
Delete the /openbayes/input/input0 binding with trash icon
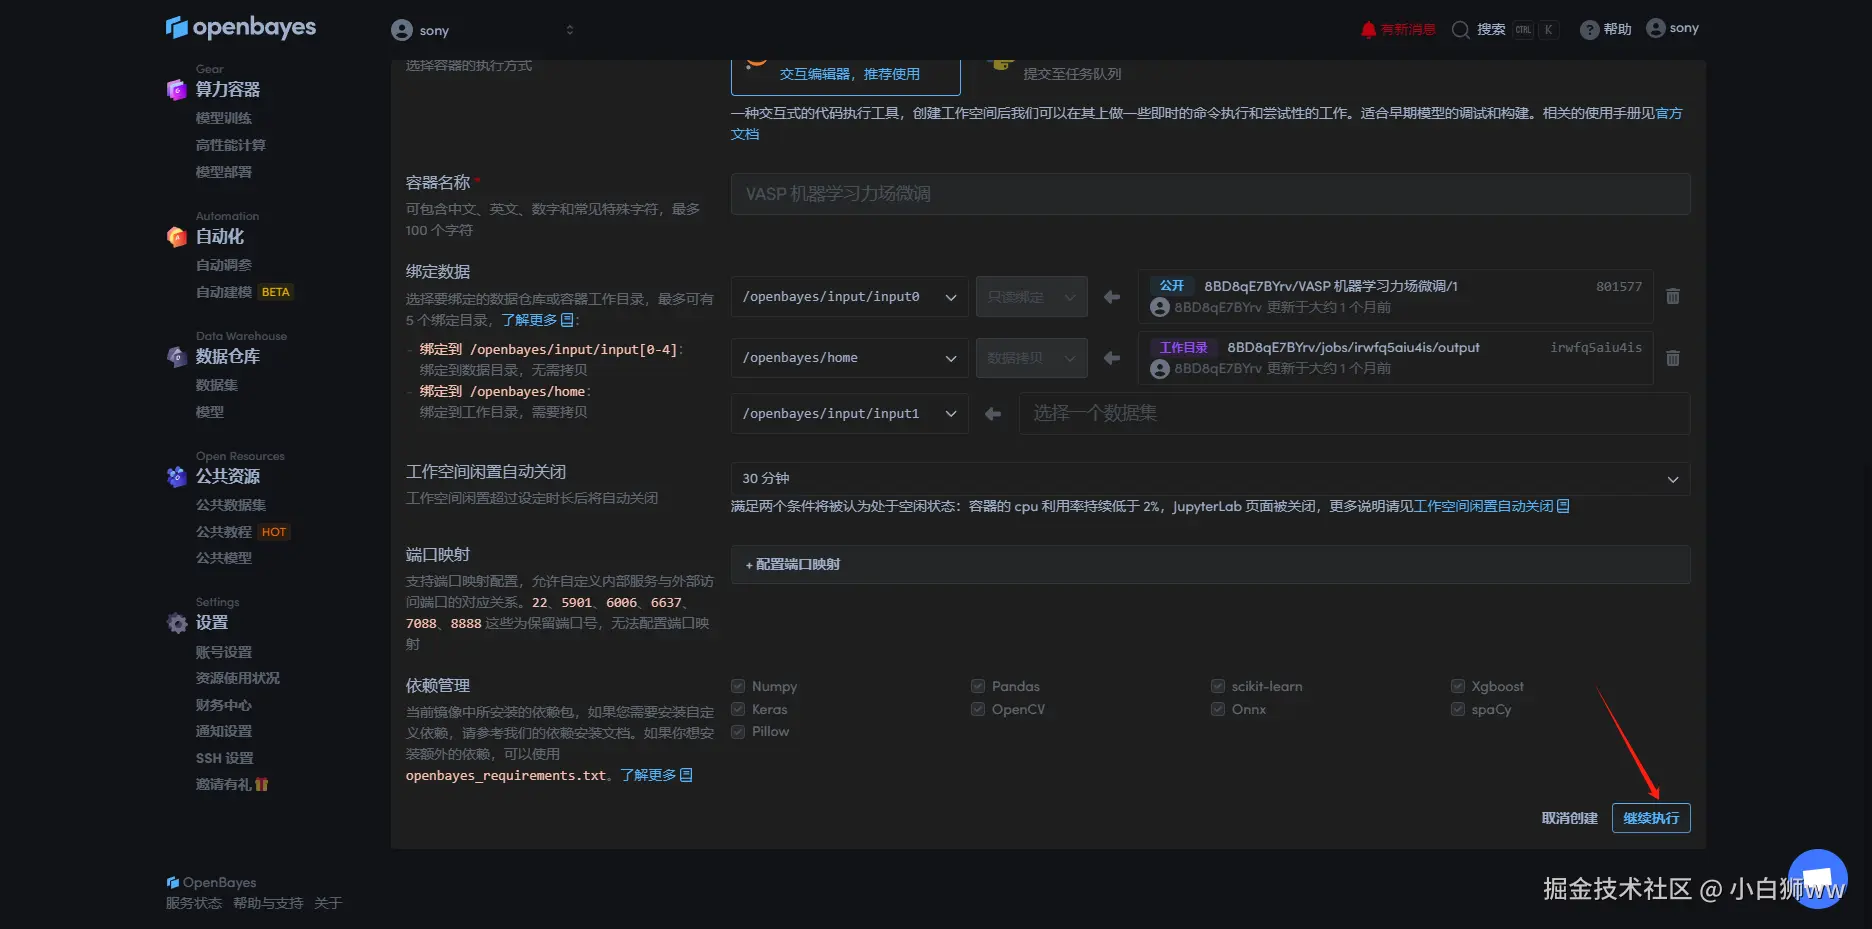pyautogui.click(x=1673, y=296)
